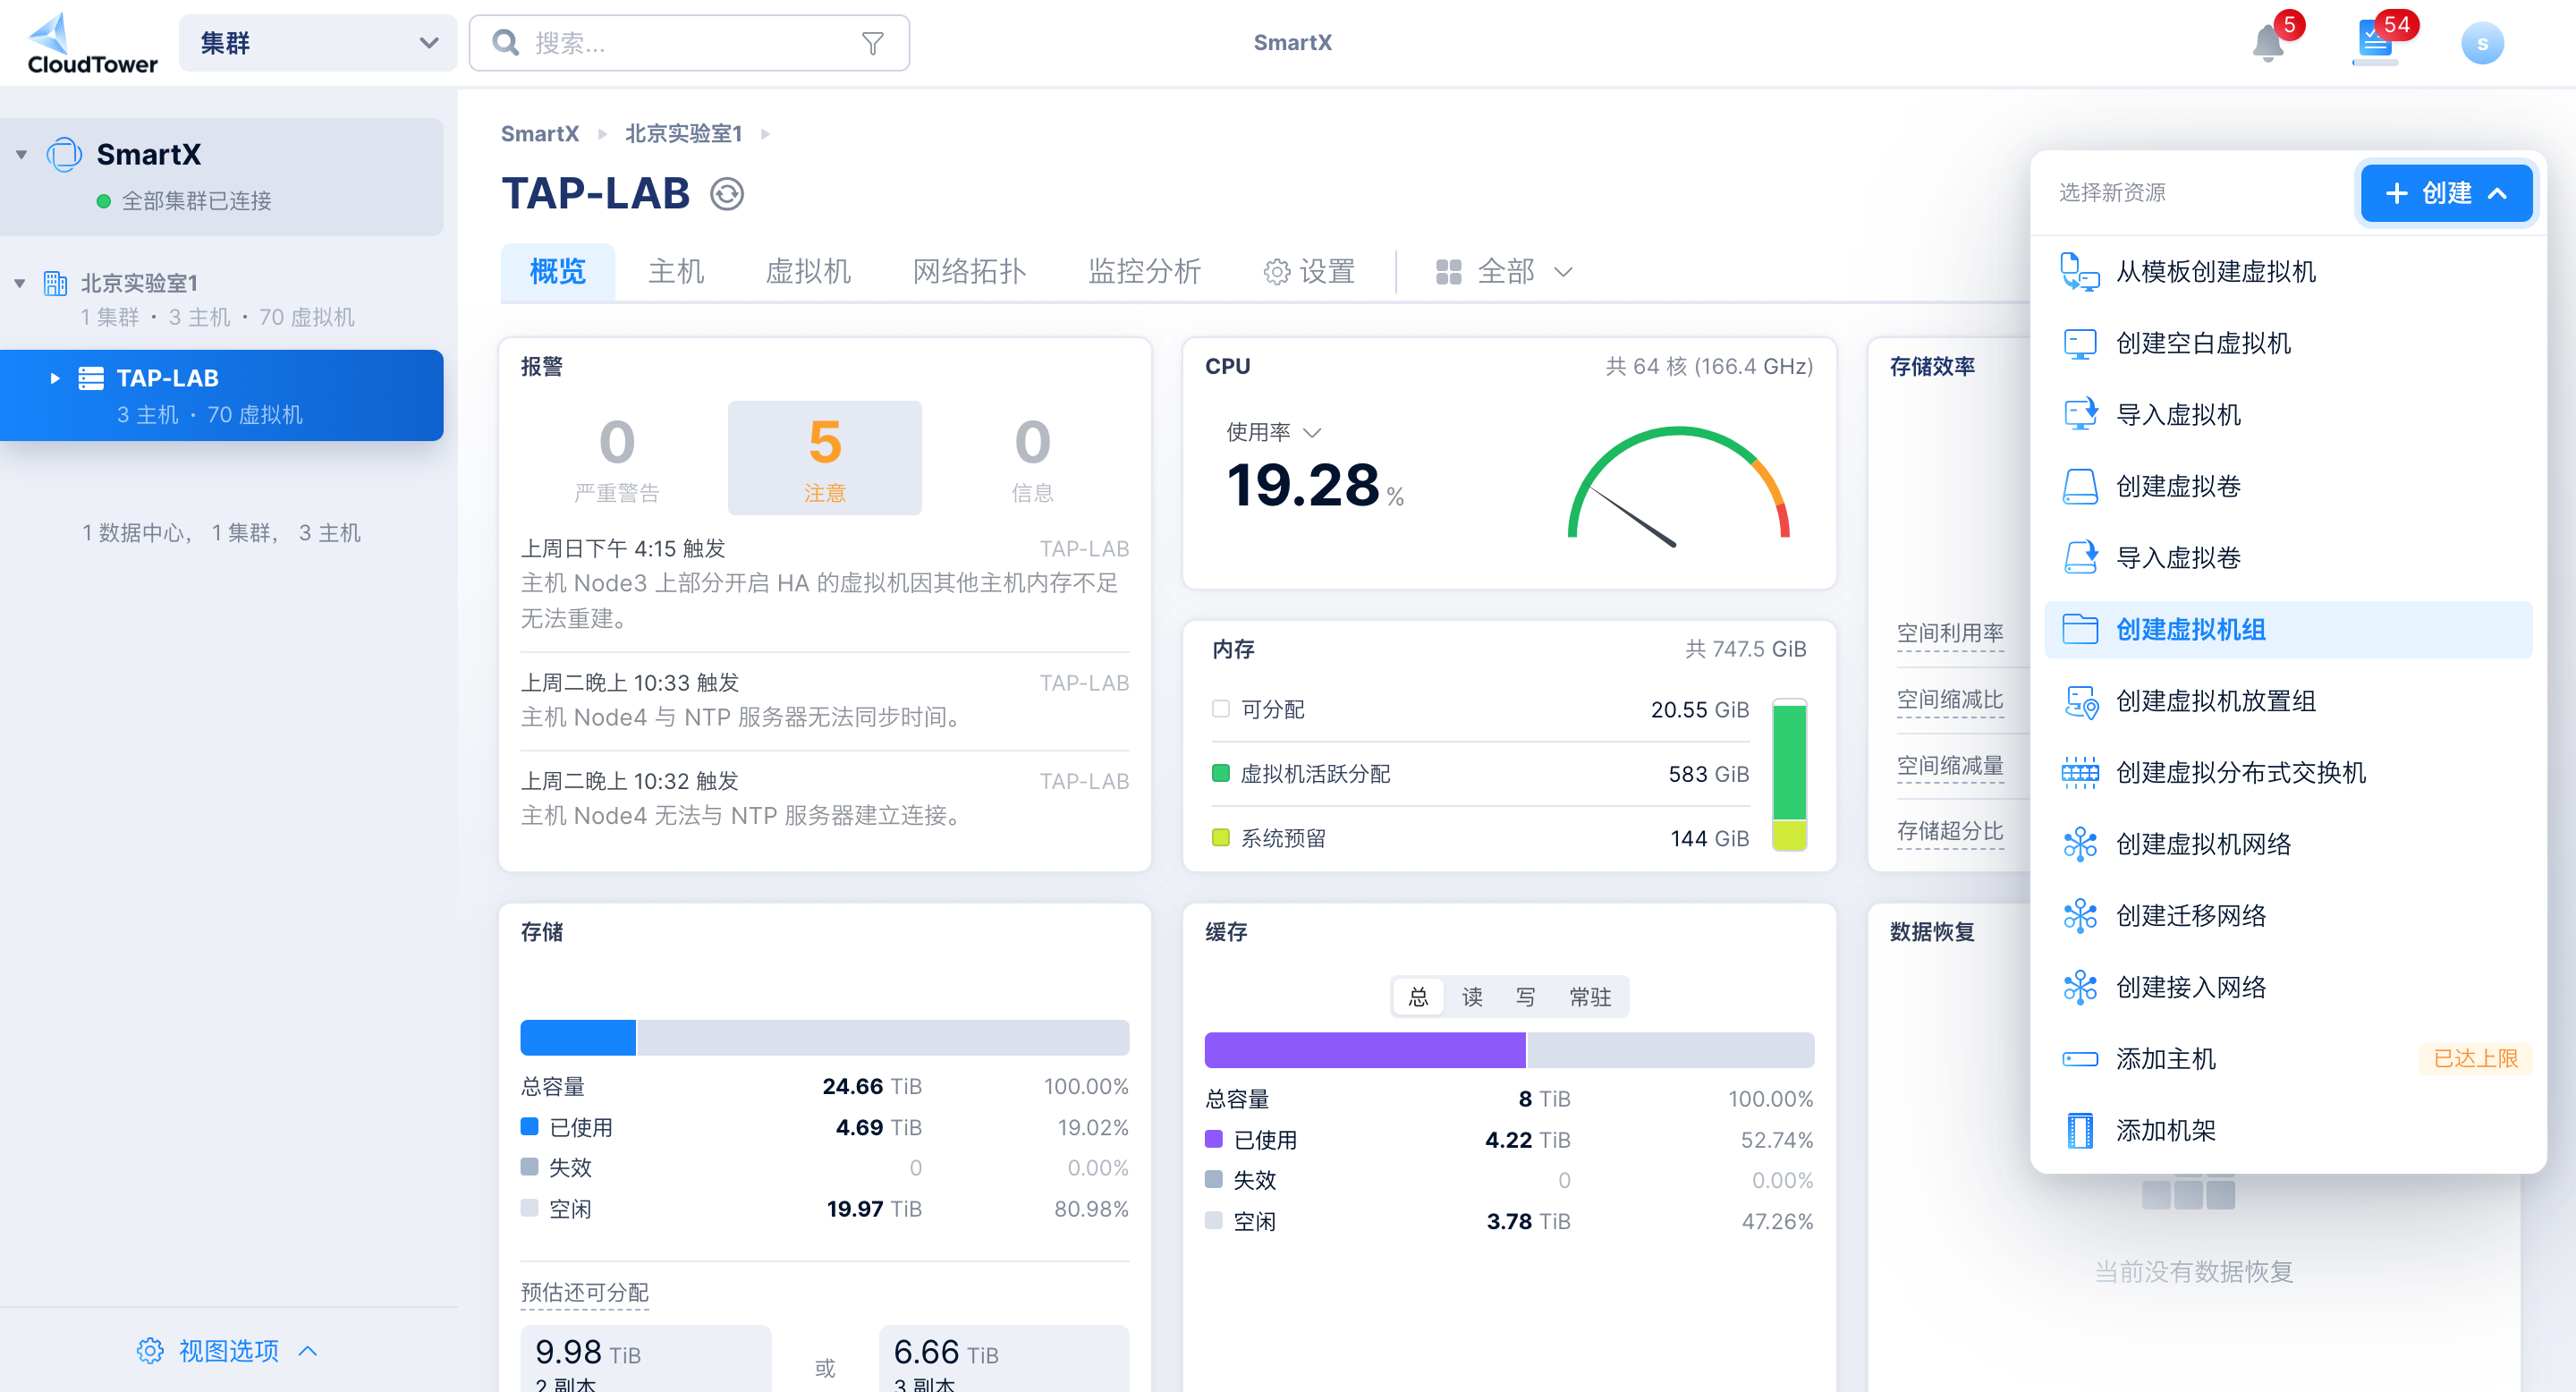This screenshot has height=1392, width=2576.
Task: Select 添加机架 menu entry
Action: click(x=2288, y=1130)
